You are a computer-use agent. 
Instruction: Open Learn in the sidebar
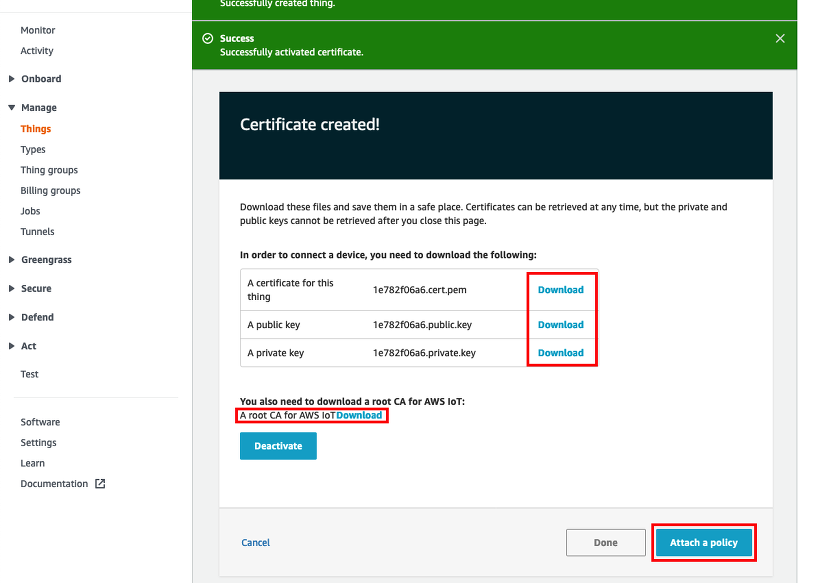pyautogui.click(x=32, y=463)
